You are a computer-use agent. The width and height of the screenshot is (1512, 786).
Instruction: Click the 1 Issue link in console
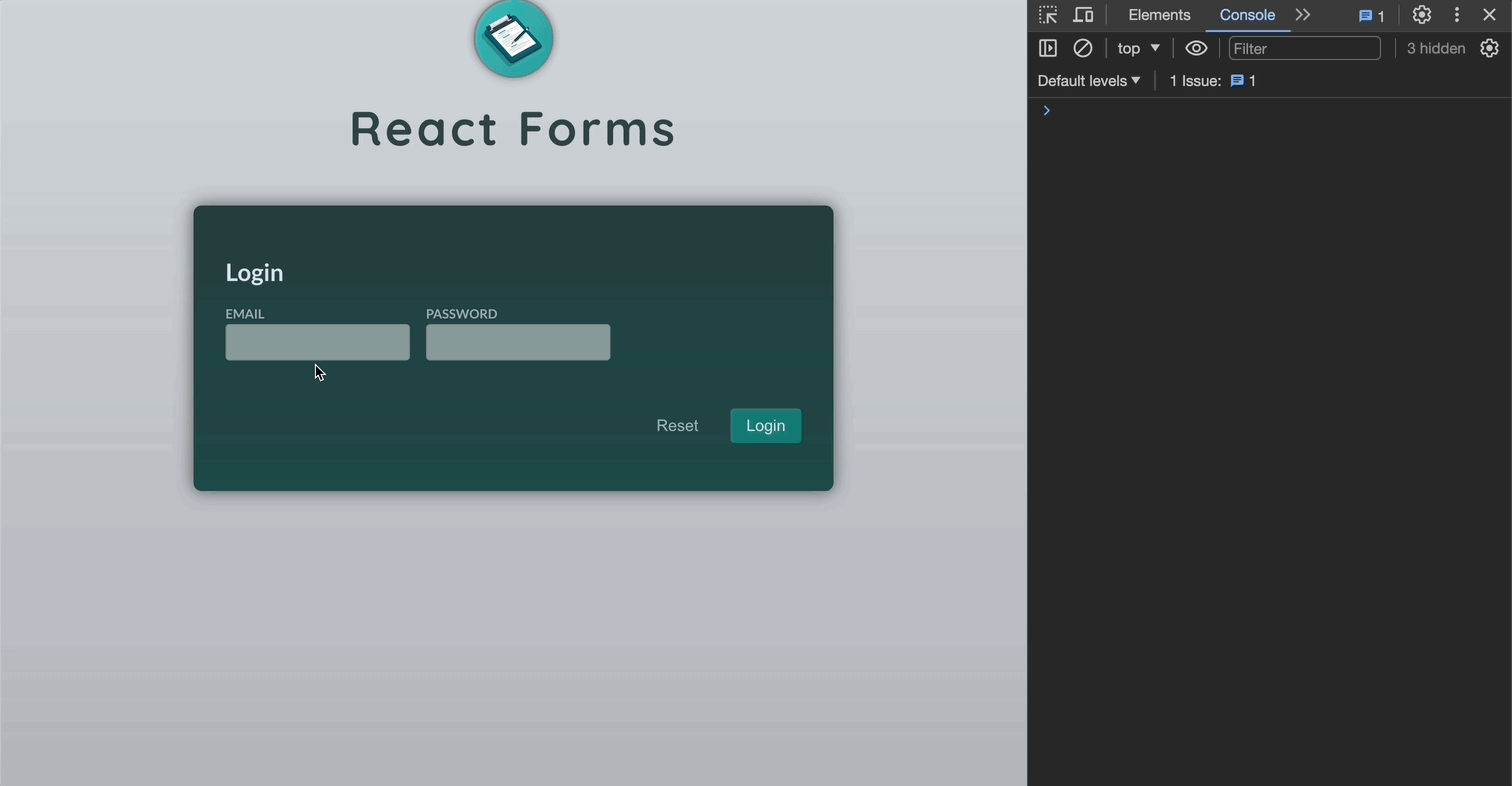tap(1213, 81)
